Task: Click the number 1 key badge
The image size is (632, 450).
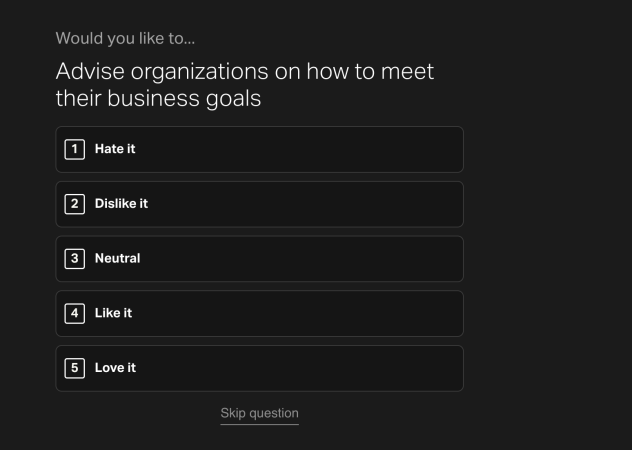Action: [74, 149]
